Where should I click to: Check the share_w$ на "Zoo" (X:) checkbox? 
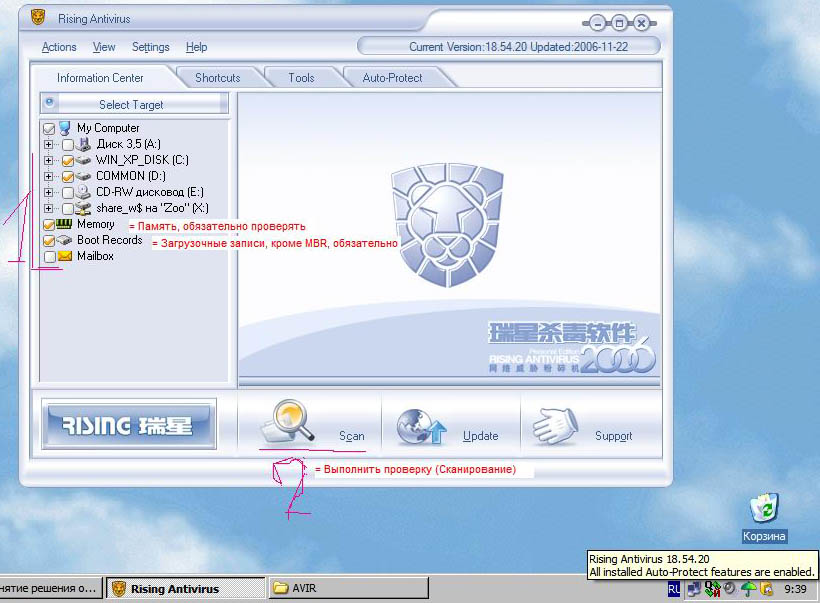(x=67, y=209)
